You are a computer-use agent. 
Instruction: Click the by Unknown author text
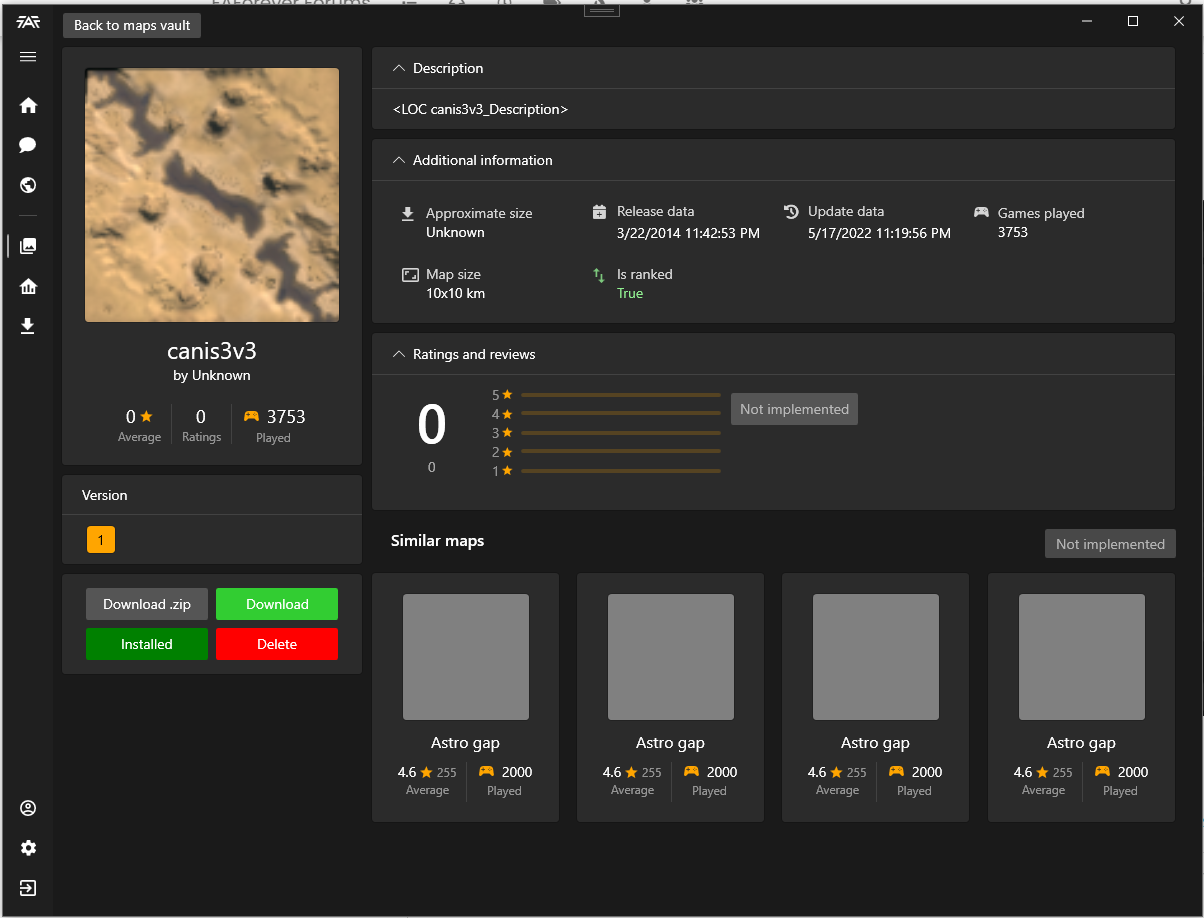pyautogui.click(x=212, y=376)
